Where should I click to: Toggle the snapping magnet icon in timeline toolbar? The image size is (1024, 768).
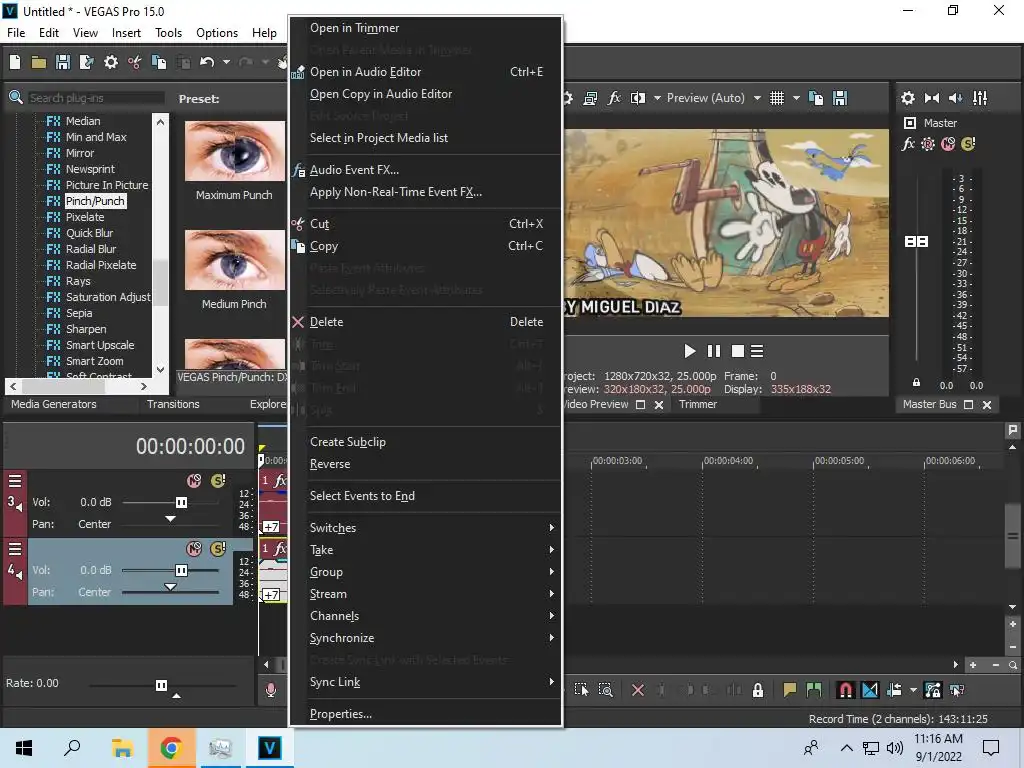click(846, 690)
